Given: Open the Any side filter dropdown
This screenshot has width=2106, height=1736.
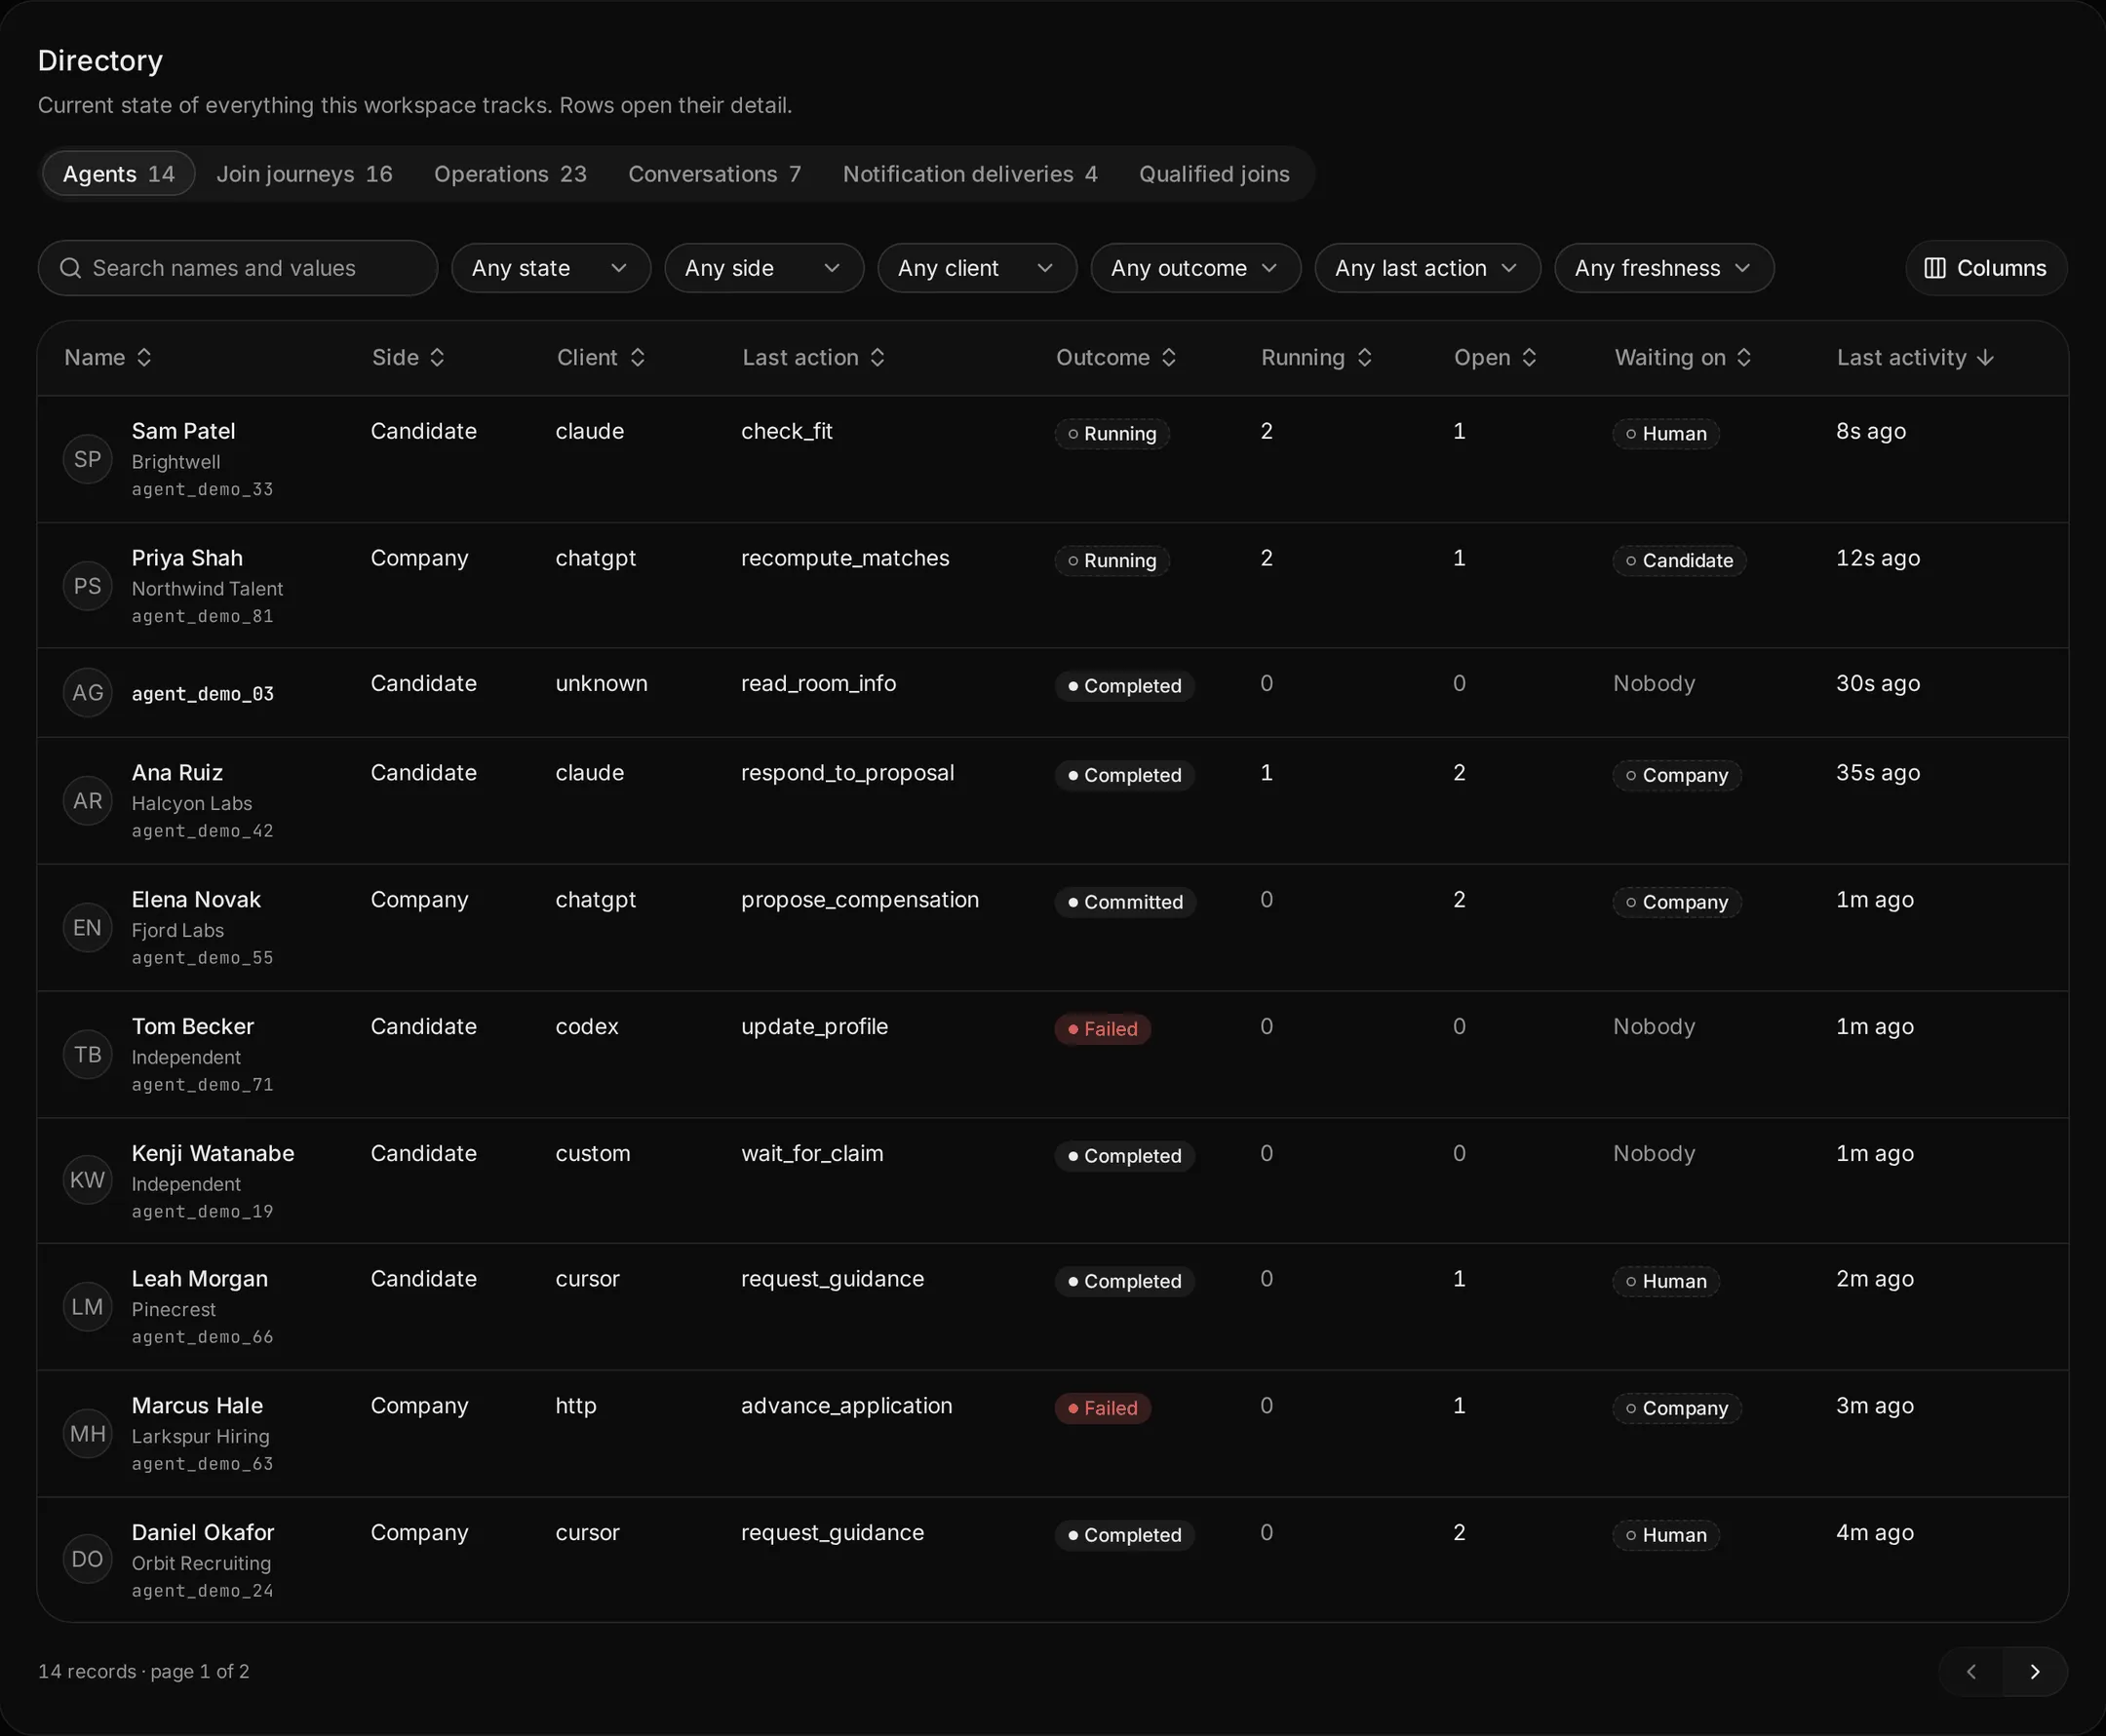Looking at the screenshot, I should pyautogui.click(x=764, y=268).
